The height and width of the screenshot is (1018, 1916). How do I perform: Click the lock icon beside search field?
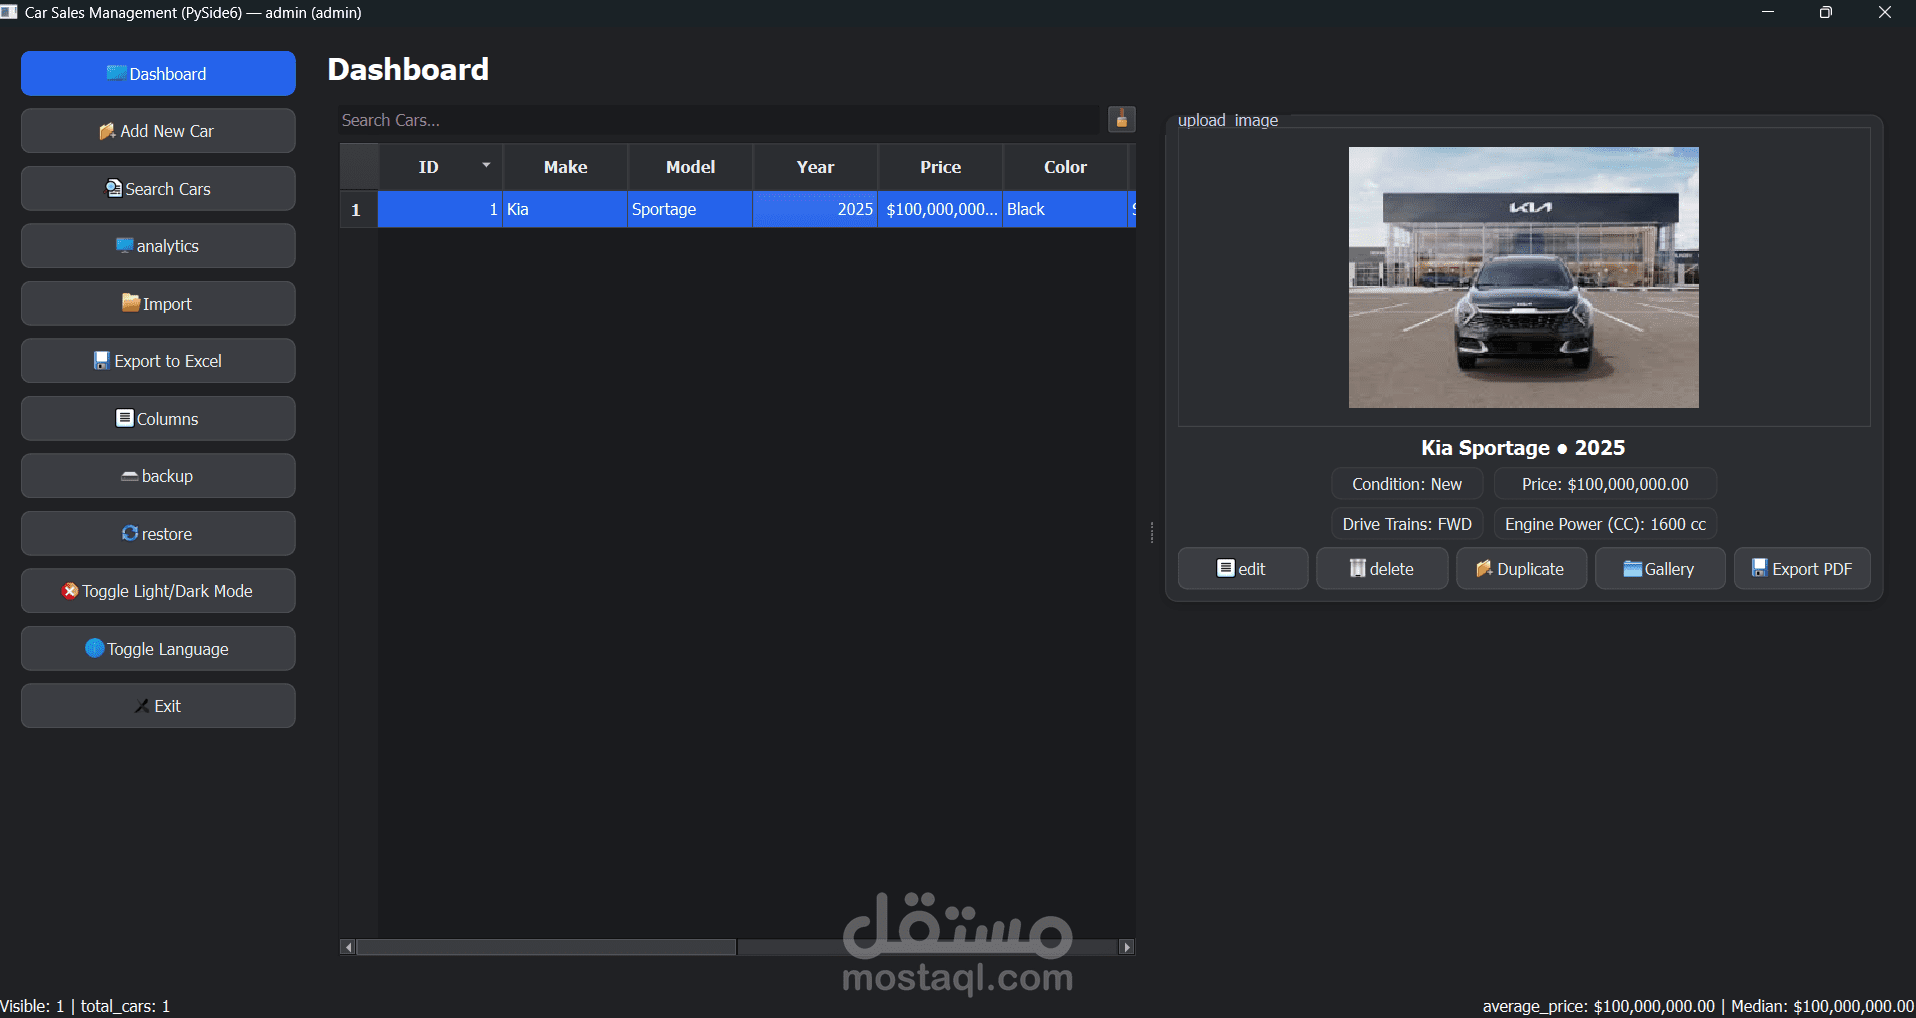point(1122,119)
